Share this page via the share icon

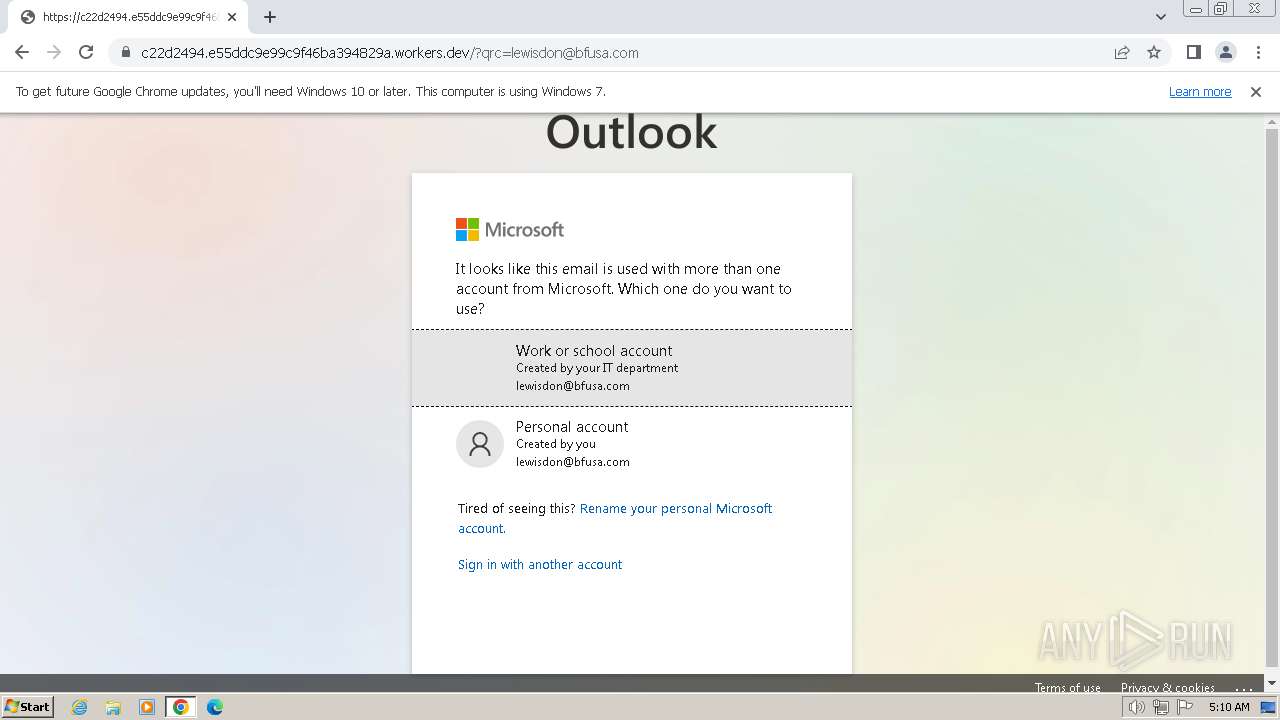click(x=1122, y=53)
